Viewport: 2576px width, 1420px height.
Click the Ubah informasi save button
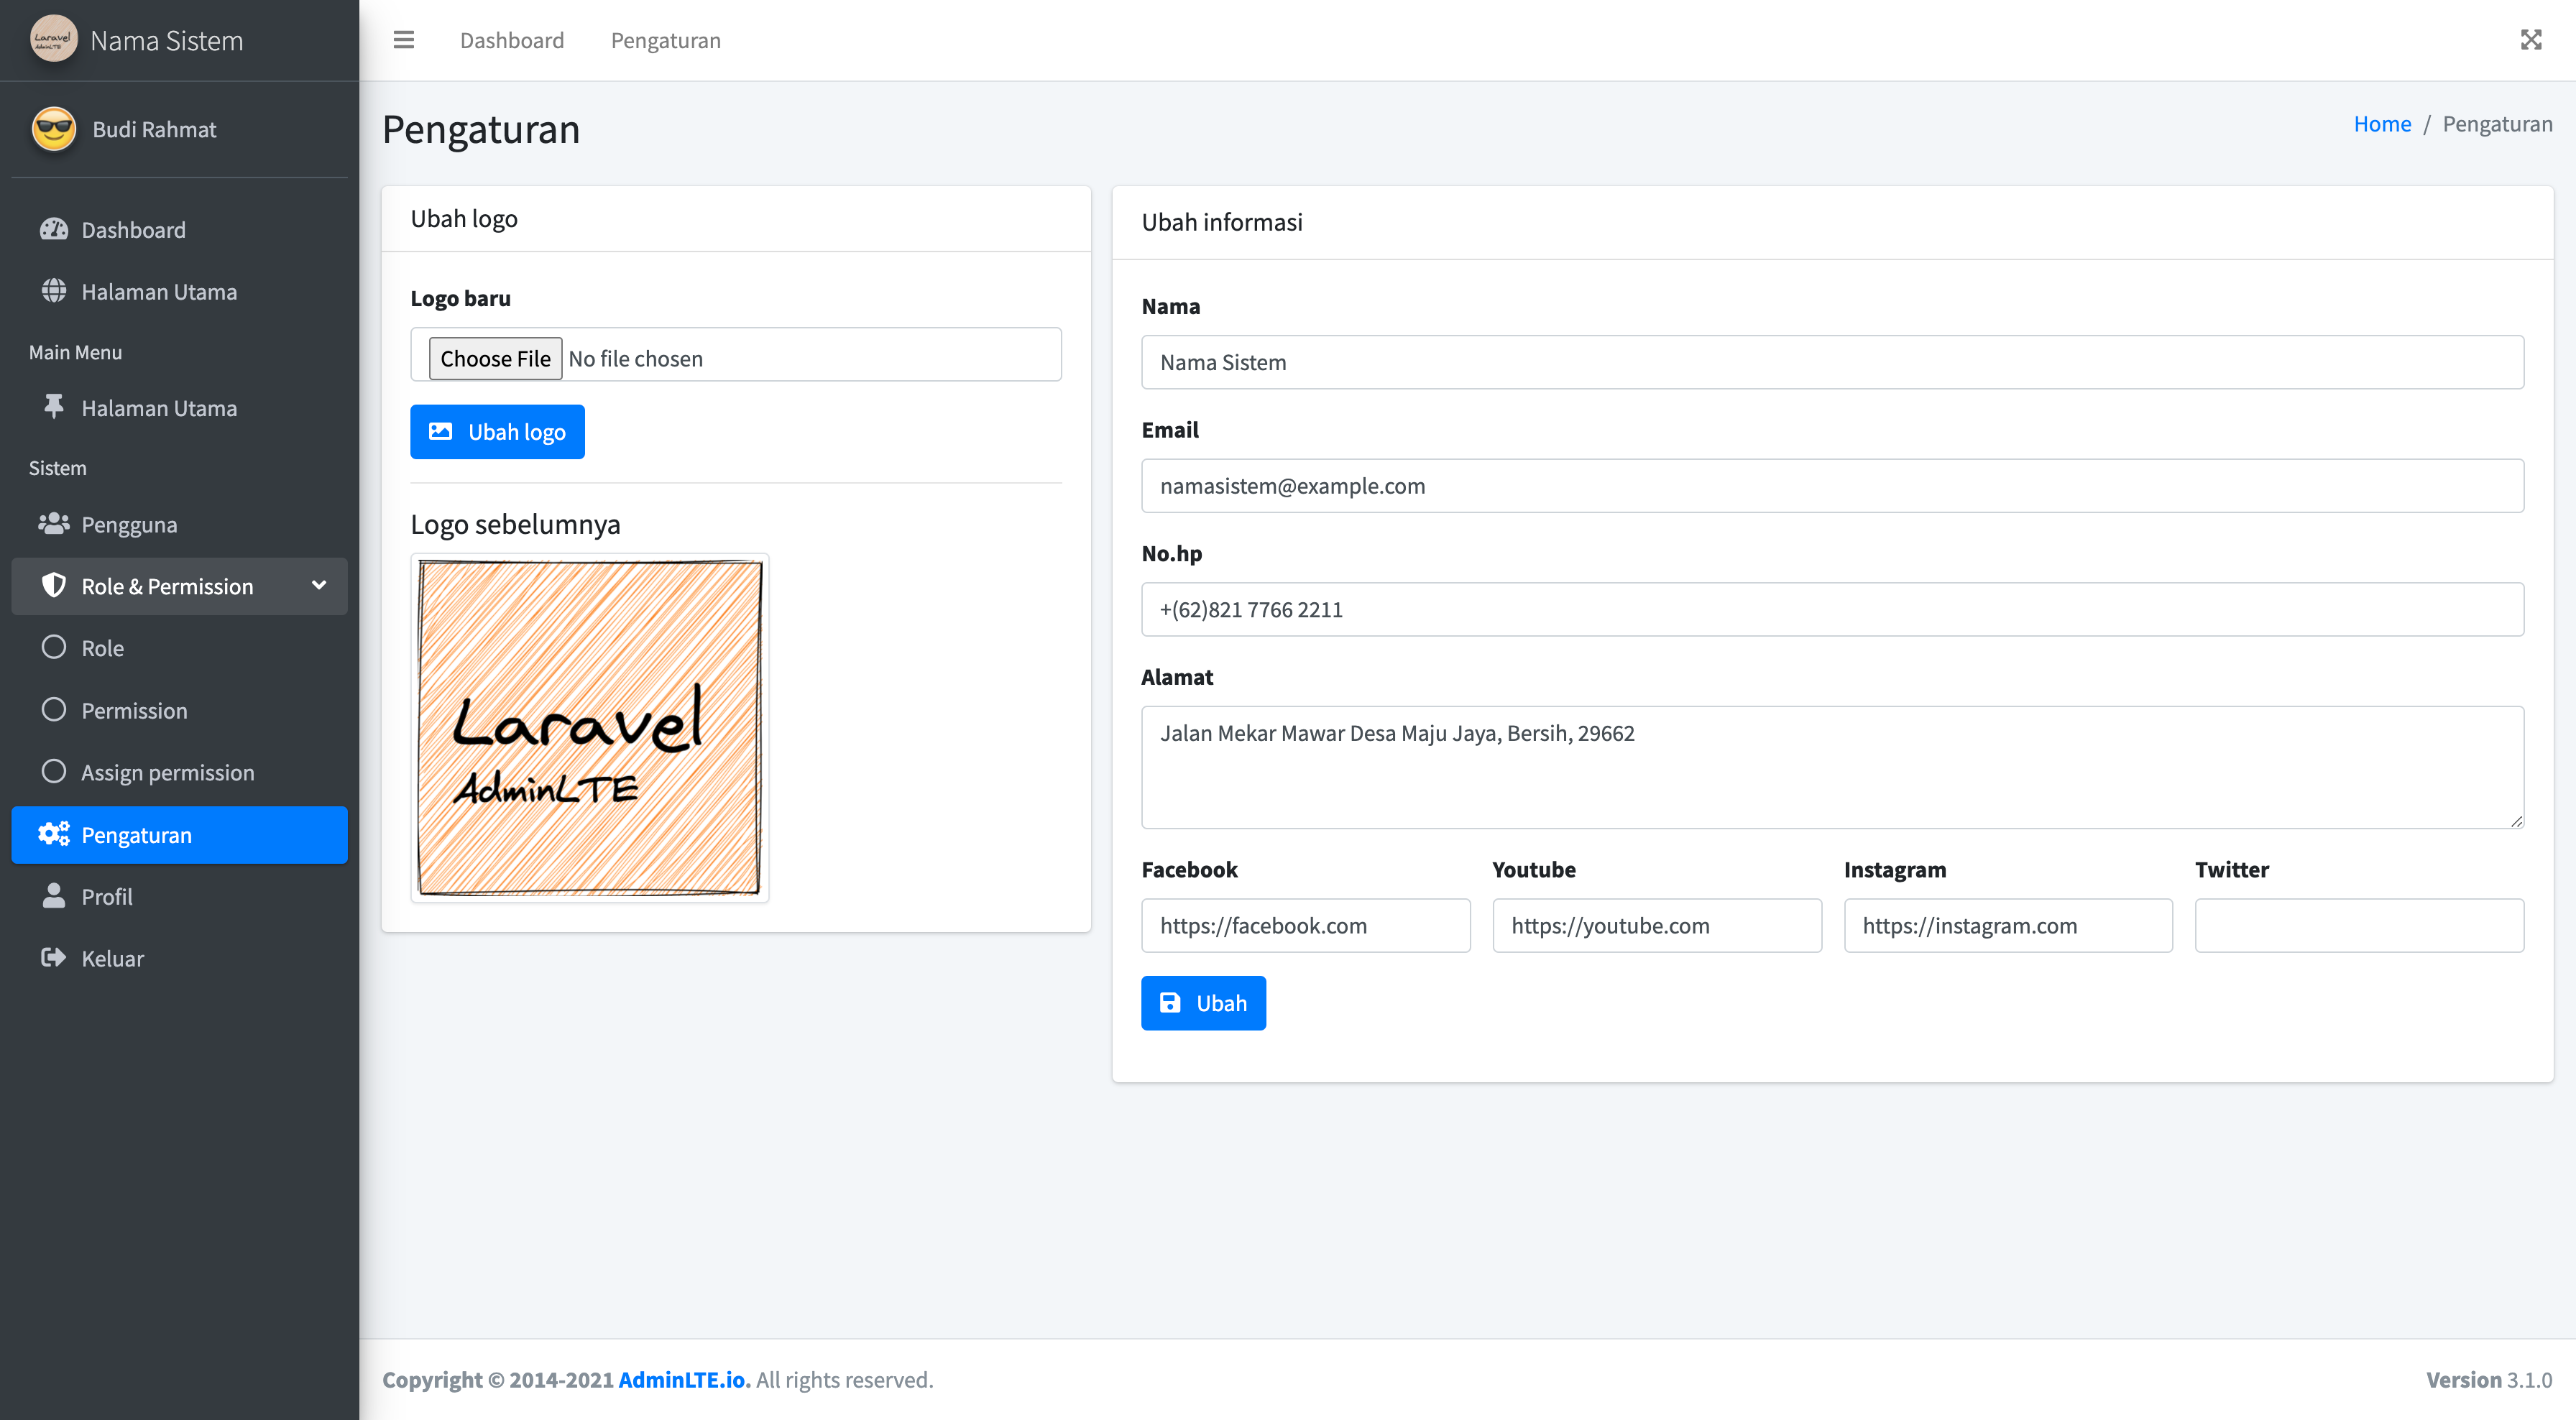pos(1203,1002)
